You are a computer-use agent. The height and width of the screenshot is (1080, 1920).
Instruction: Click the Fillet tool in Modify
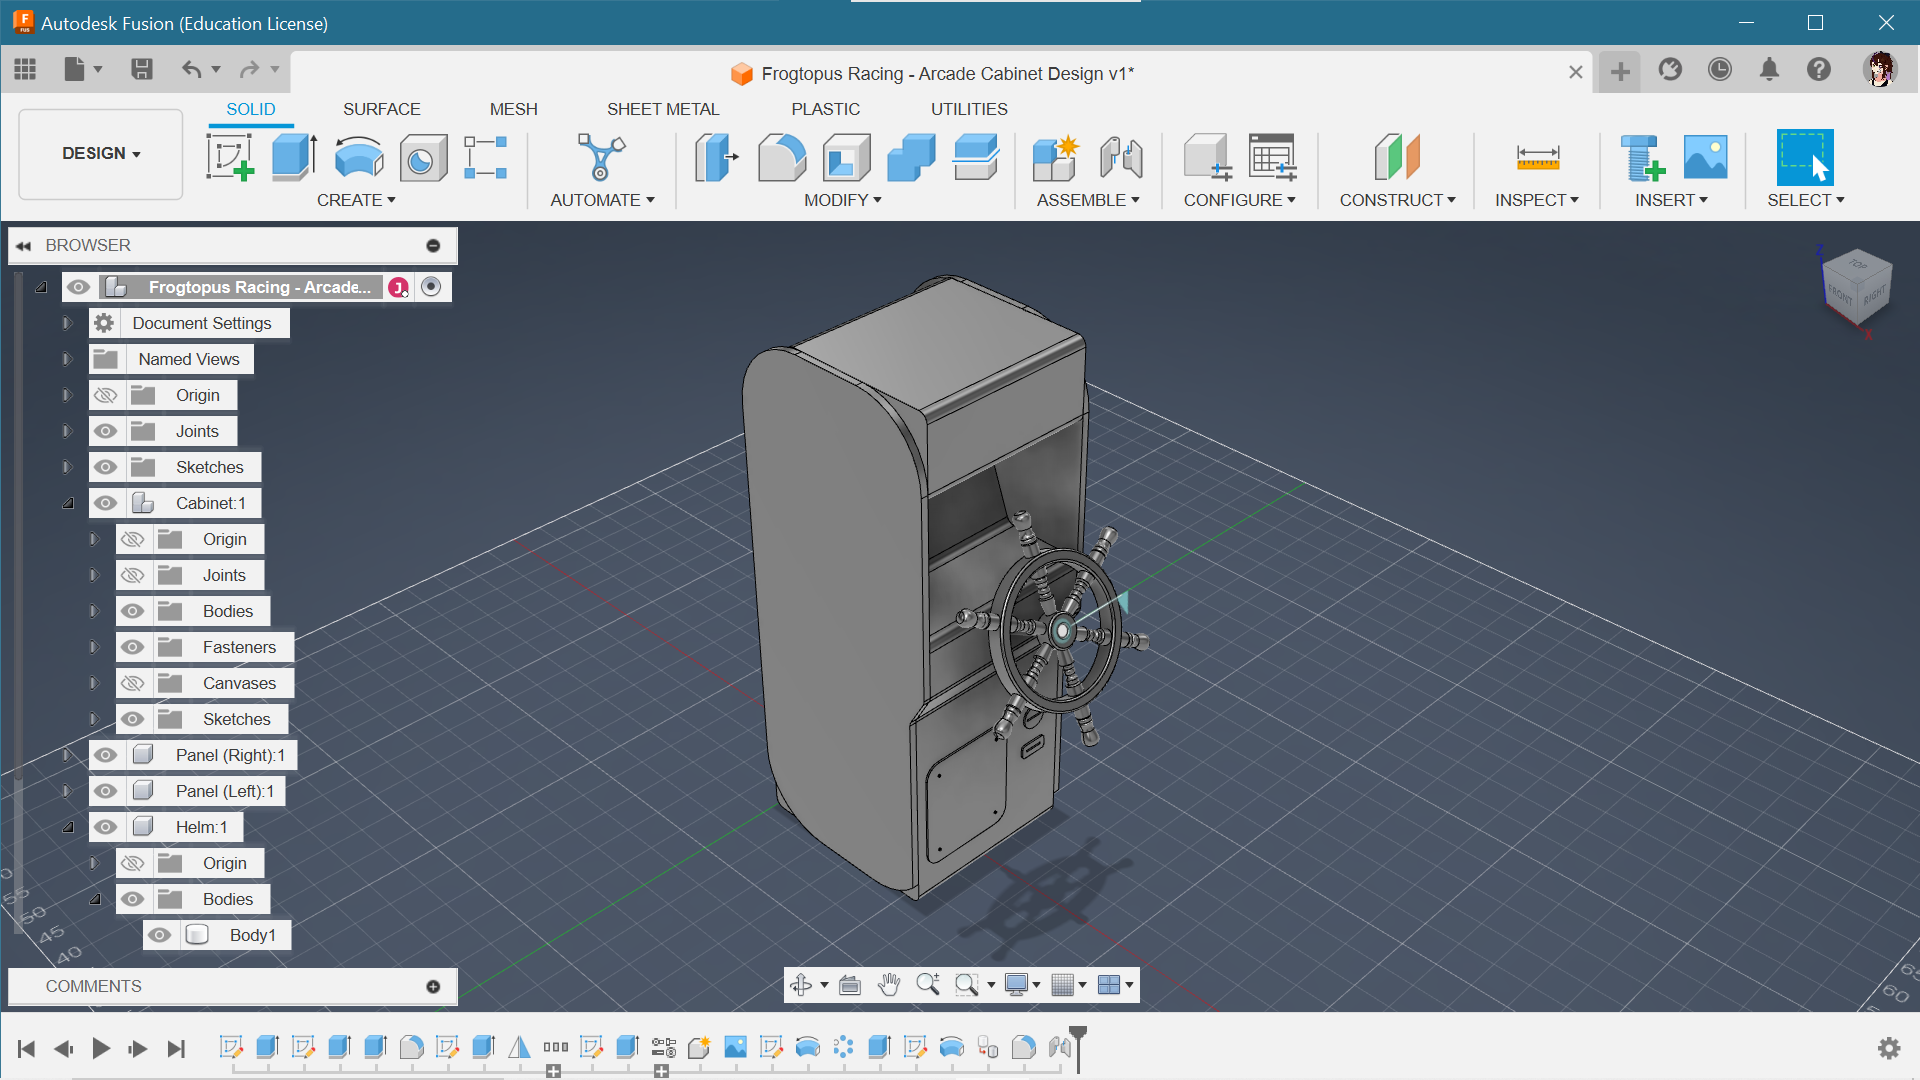781,158
